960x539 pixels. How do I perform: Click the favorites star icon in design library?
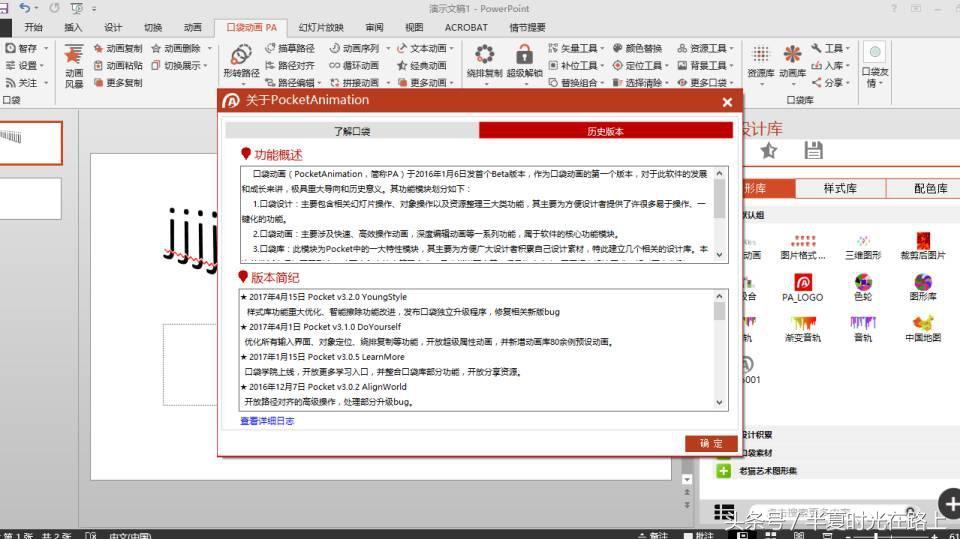(x=768, y=150)
